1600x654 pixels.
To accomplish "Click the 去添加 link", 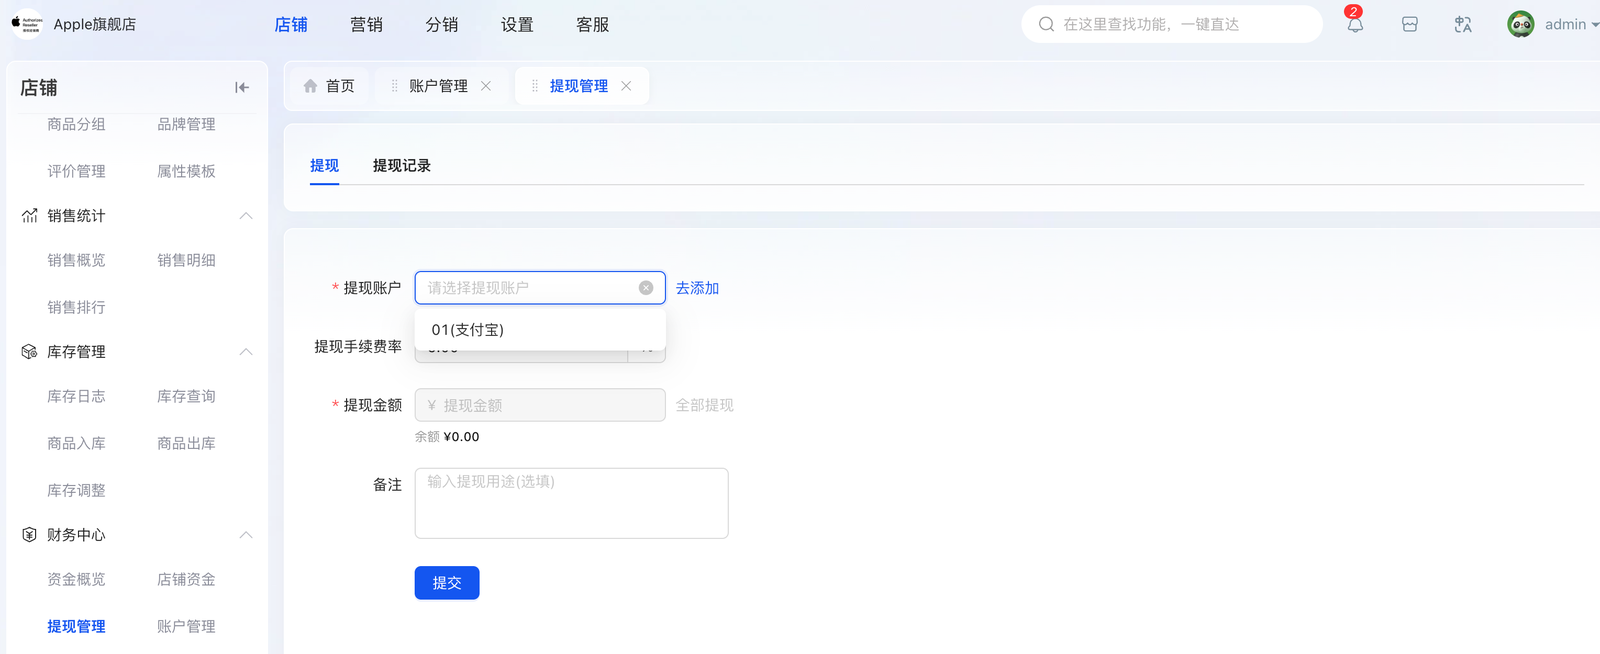I will coord(697,288).
